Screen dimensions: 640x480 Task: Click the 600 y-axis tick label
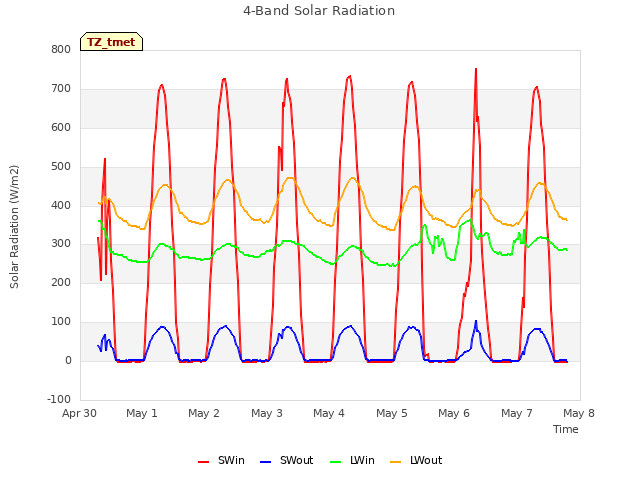[61, 127]
